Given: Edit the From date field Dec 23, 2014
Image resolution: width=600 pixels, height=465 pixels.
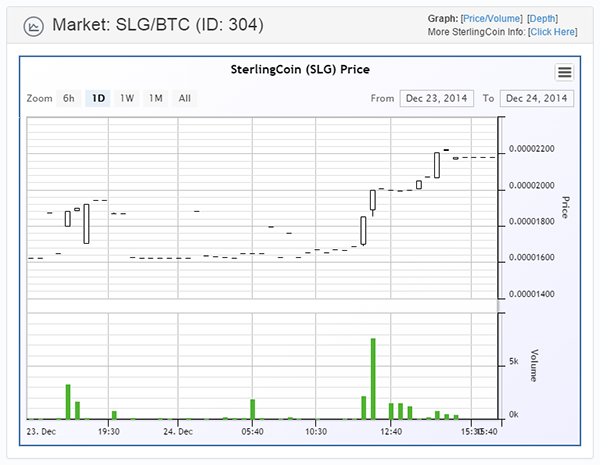Looking at the screenshot, I should pos(437,98).
